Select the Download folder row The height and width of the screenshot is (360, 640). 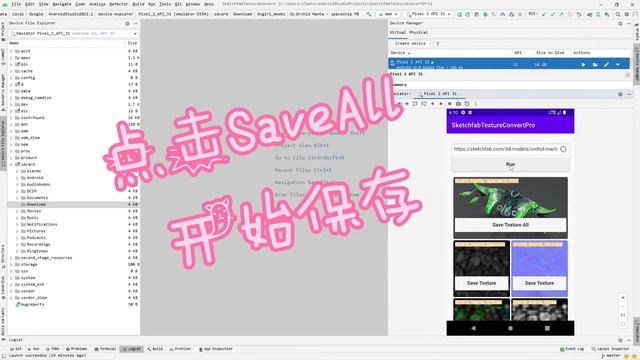73,204
